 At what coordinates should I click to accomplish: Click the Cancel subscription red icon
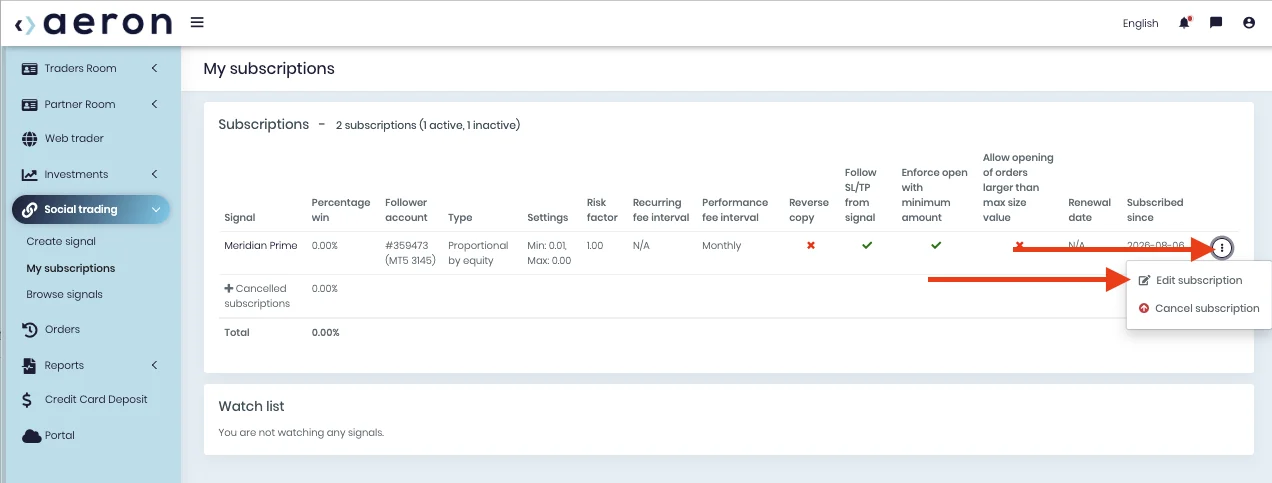point(1144,308)
